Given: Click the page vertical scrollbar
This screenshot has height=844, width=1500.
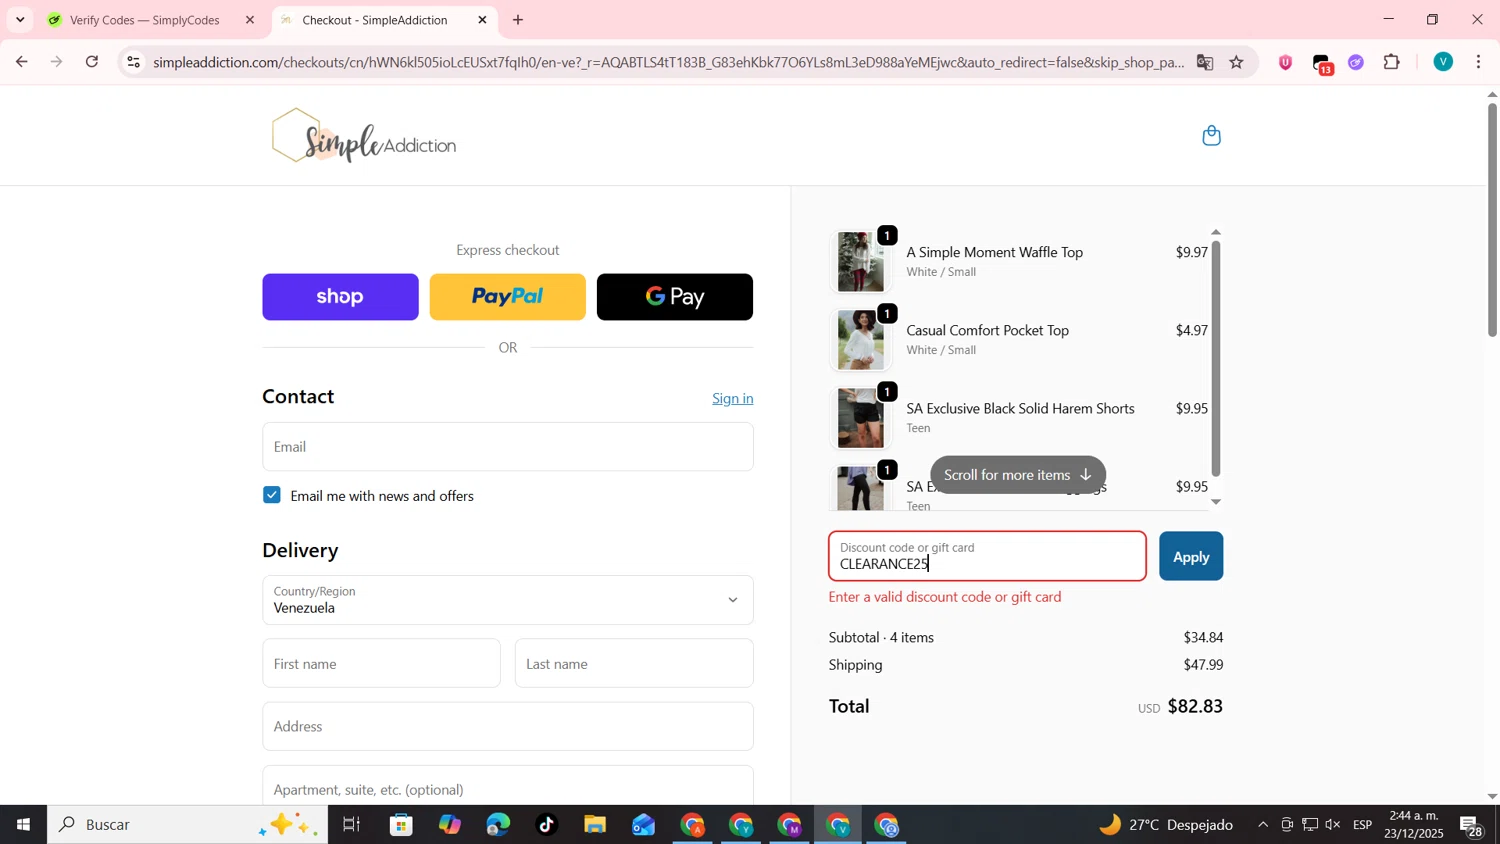Looking at the screenshot, I should pos(1492,220).
